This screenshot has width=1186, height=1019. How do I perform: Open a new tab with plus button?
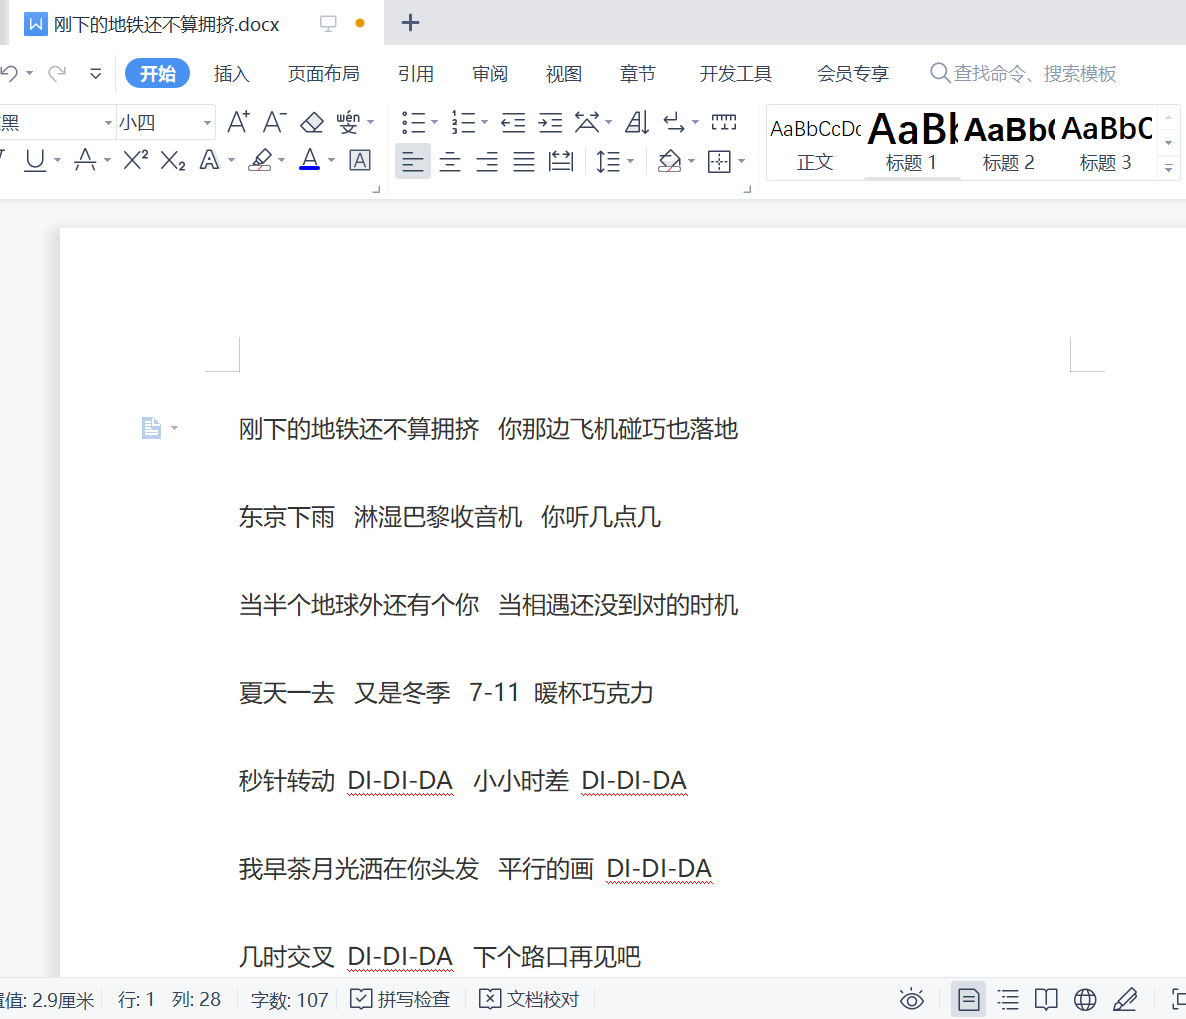[x=411, y=23]
